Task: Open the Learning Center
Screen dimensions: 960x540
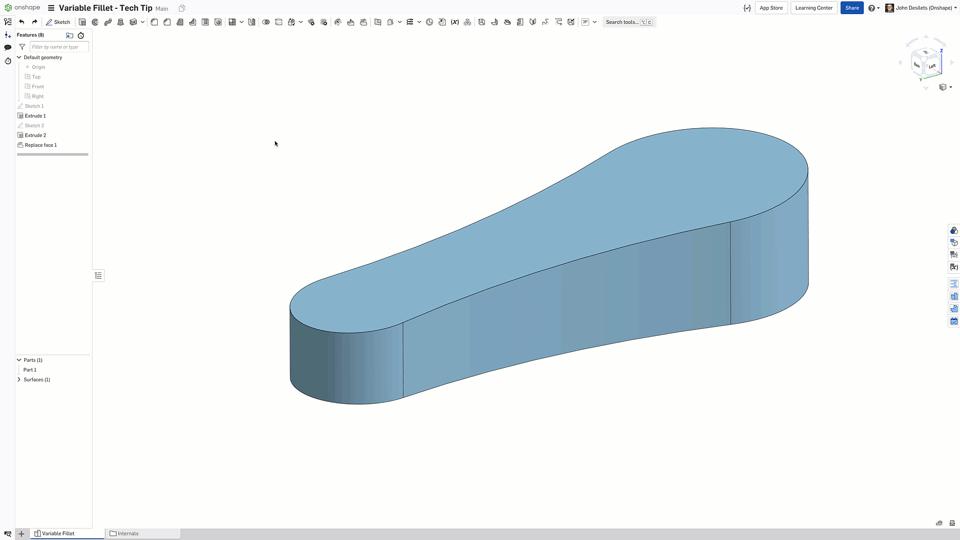Action: [x=813, y=8]
